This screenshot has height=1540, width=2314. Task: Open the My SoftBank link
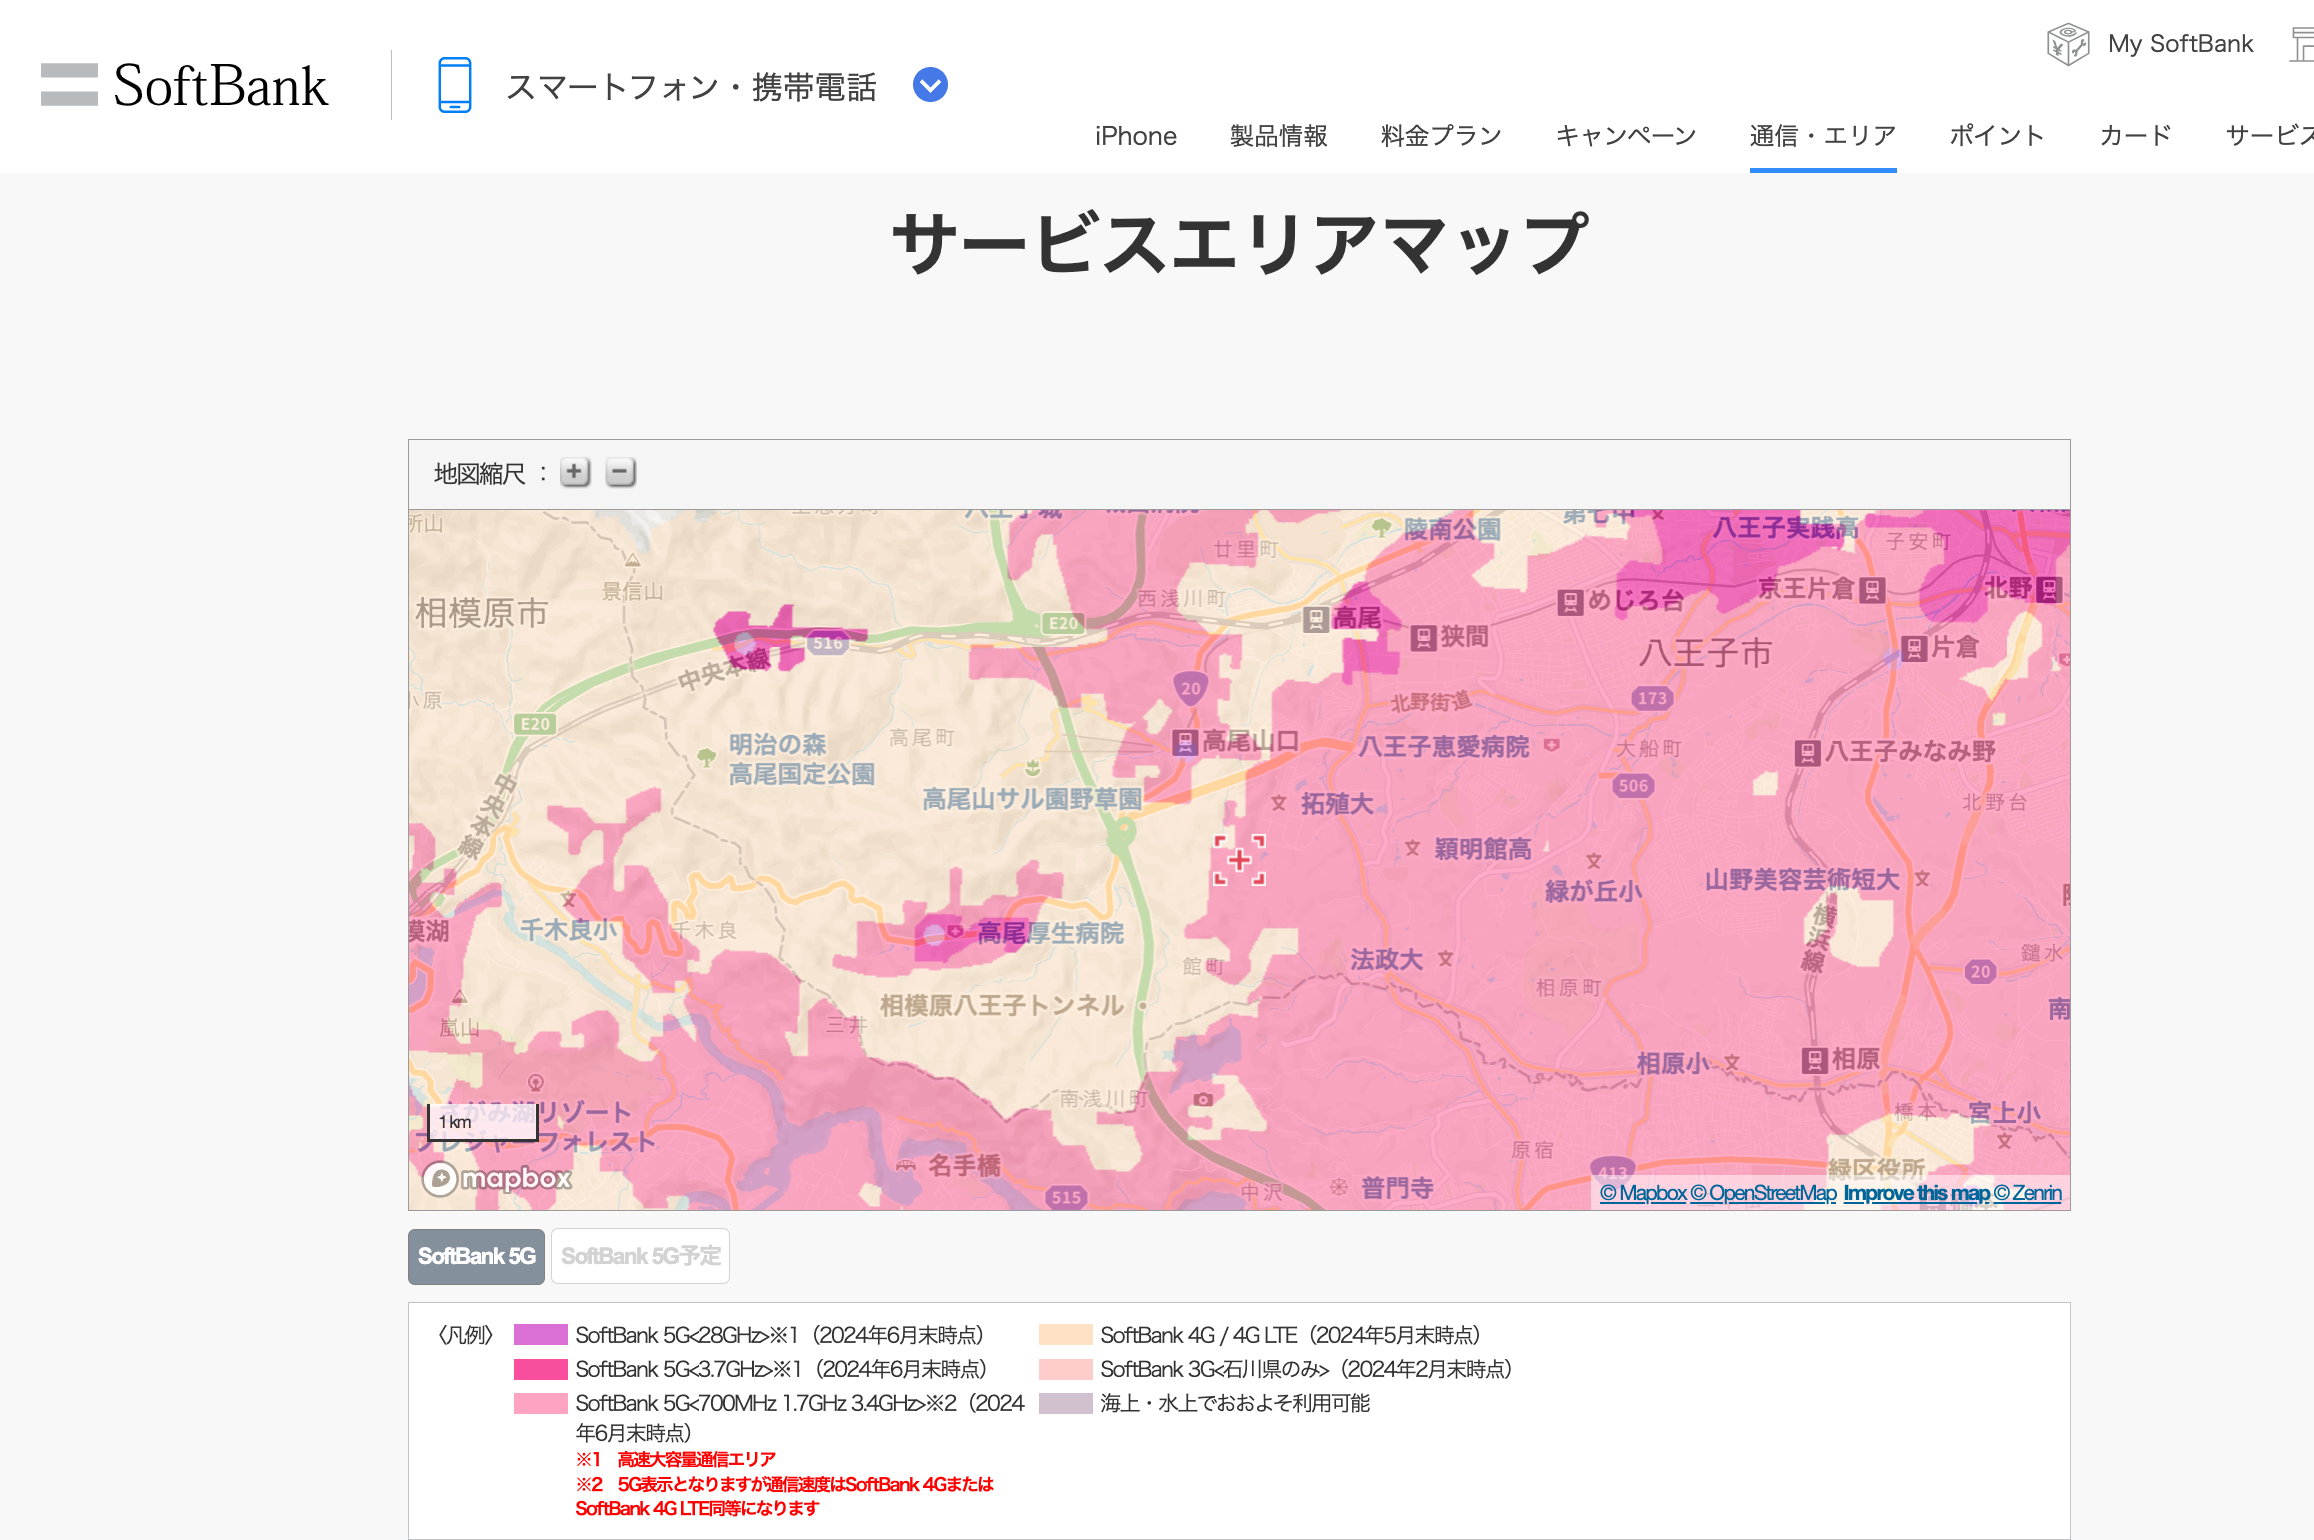click(x=2180, y=44)
